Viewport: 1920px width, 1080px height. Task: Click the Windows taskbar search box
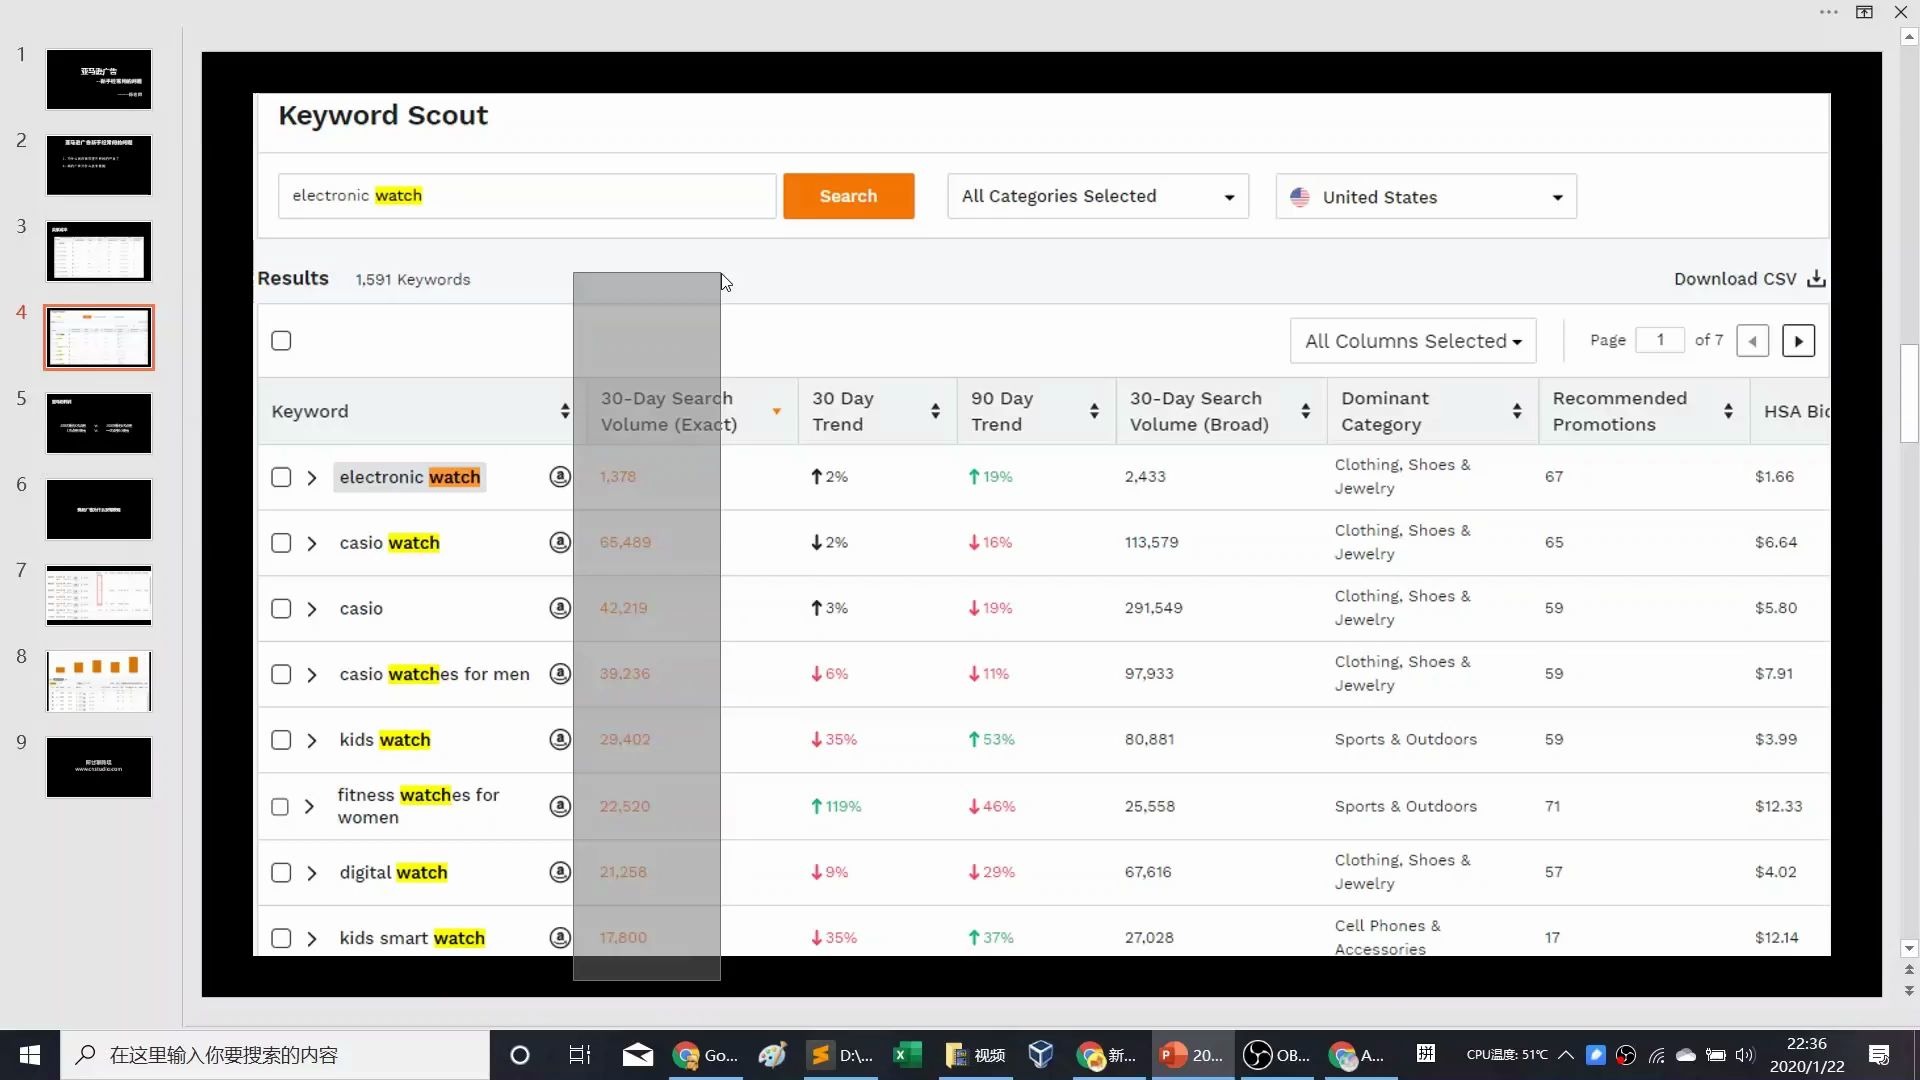click(x=275, y=1055)
